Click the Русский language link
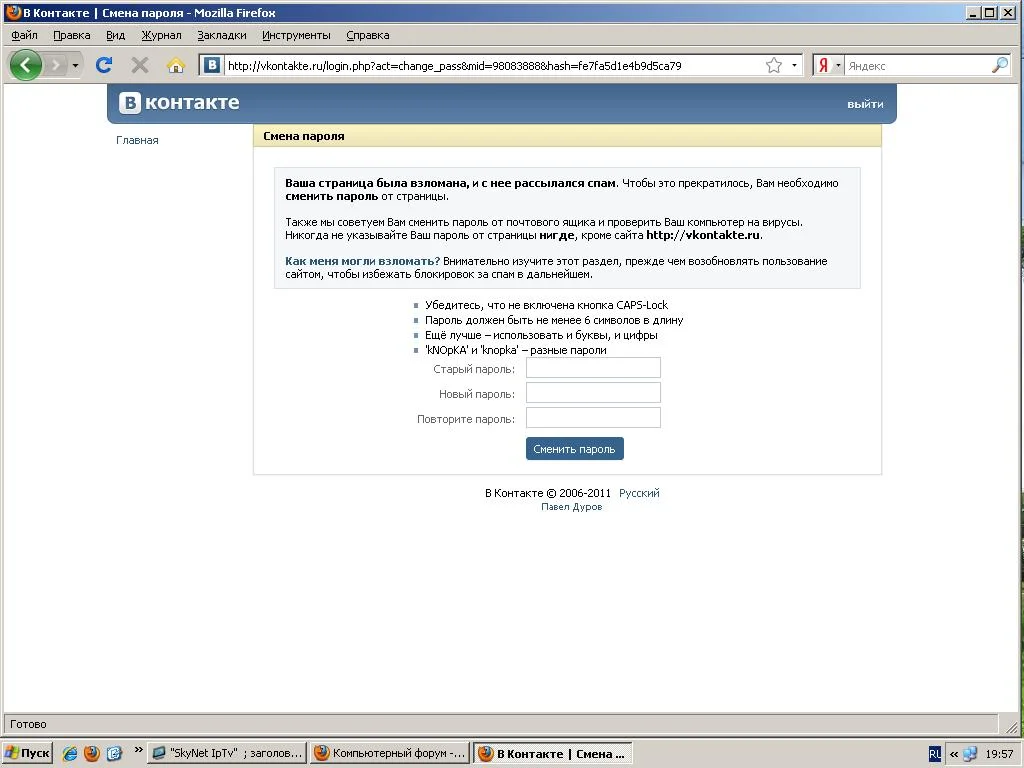 click(x=639, y=493)
